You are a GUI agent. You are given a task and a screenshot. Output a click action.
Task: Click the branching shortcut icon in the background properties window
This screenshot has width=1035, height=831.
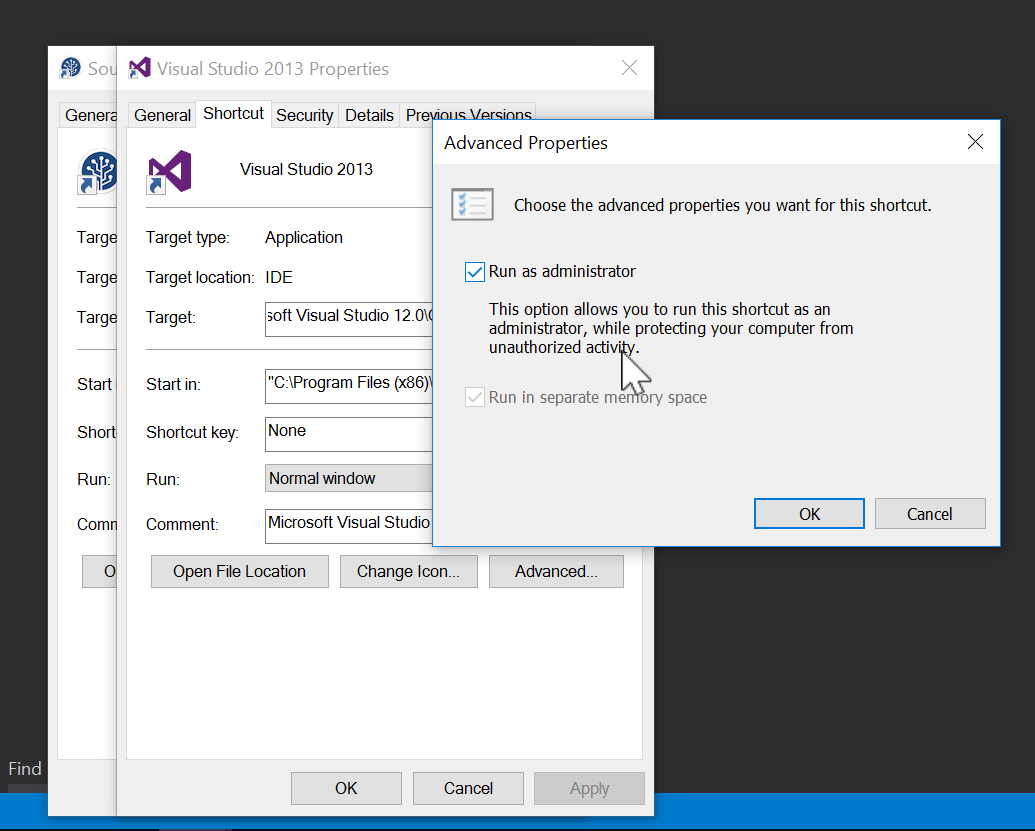[x=98, y=172]
